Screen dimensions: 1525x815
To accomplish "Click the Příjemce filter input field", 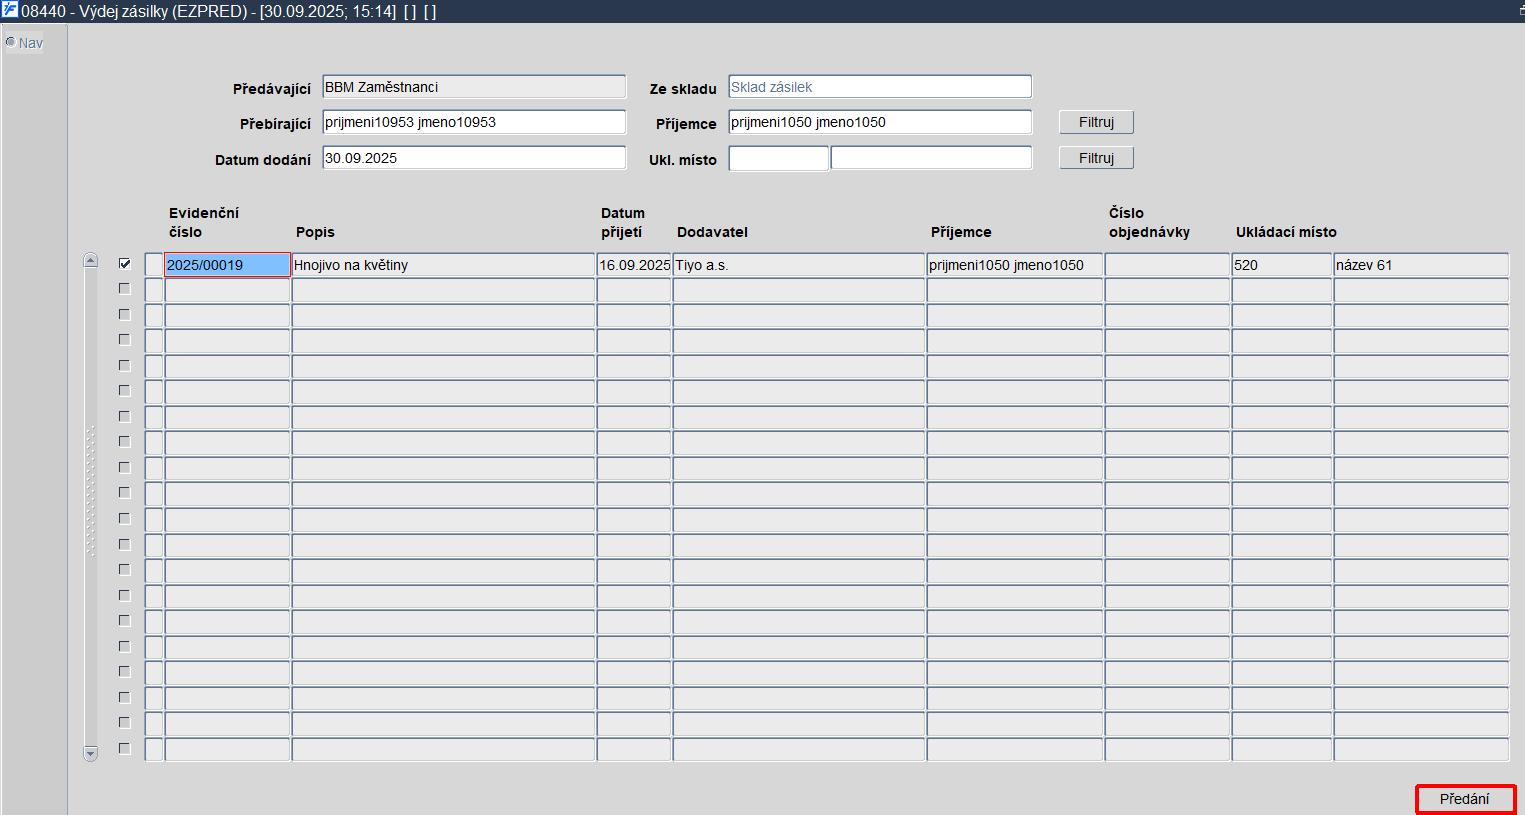I will (x=880, y=122).
